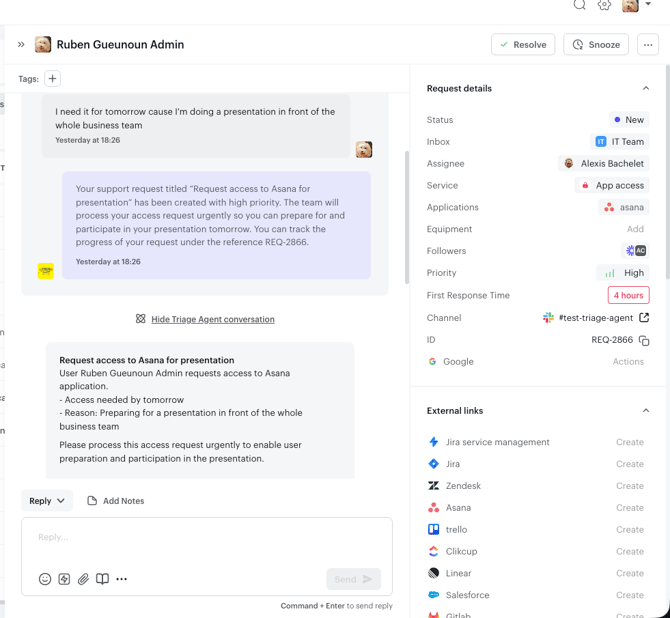Open the #test-triage-agent channel external link

point(644,318)
